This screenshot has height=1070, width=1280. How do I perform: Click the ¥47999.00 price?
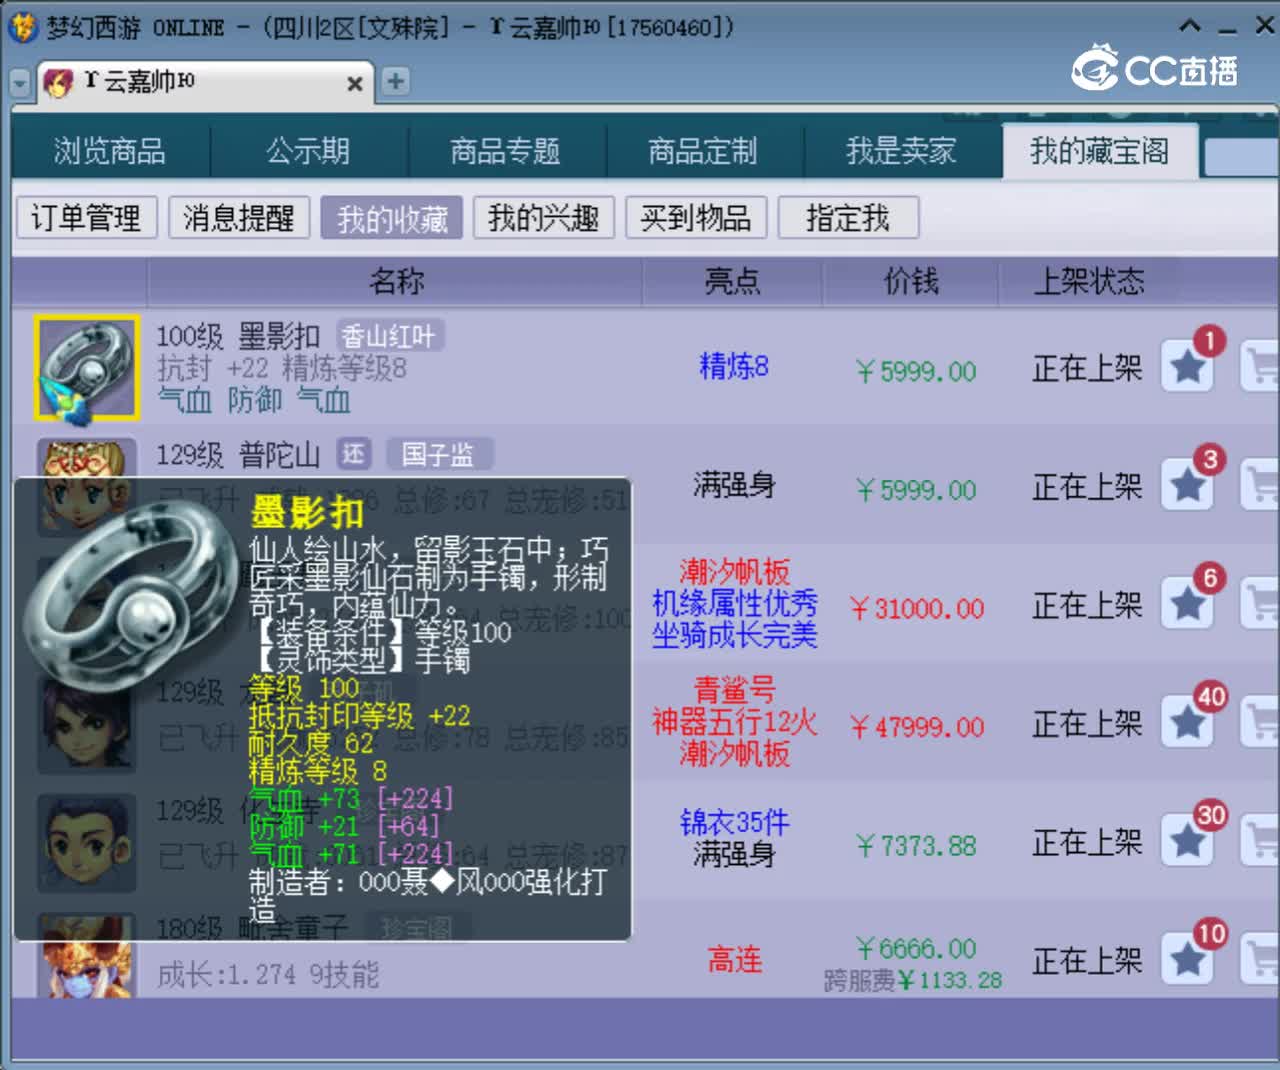click(917, 727)
